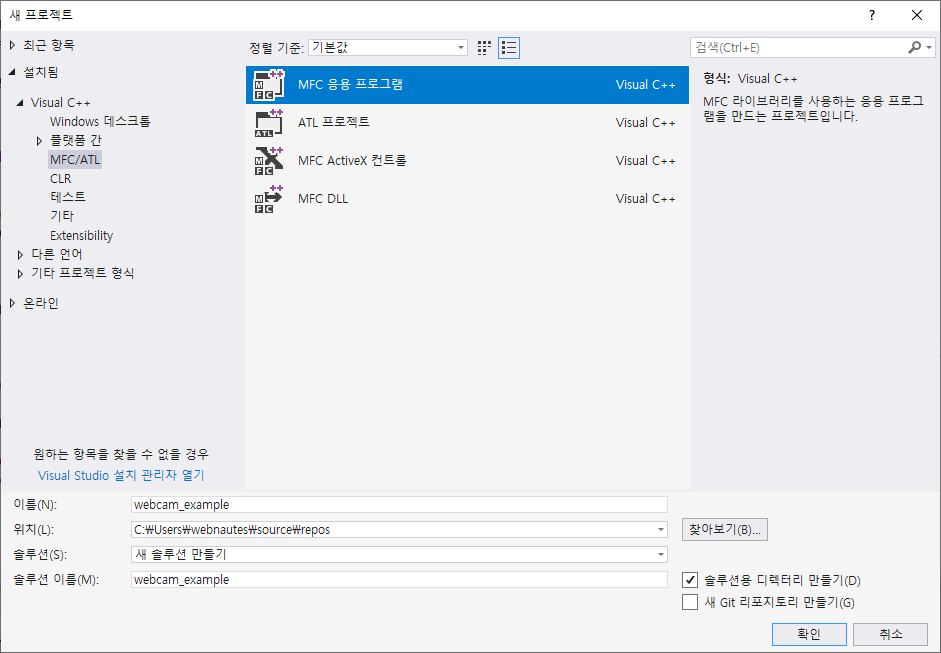The image size is (941, 653).
Task: Select the ATL 프로젝트 template icon
Action: pos(268,123)
